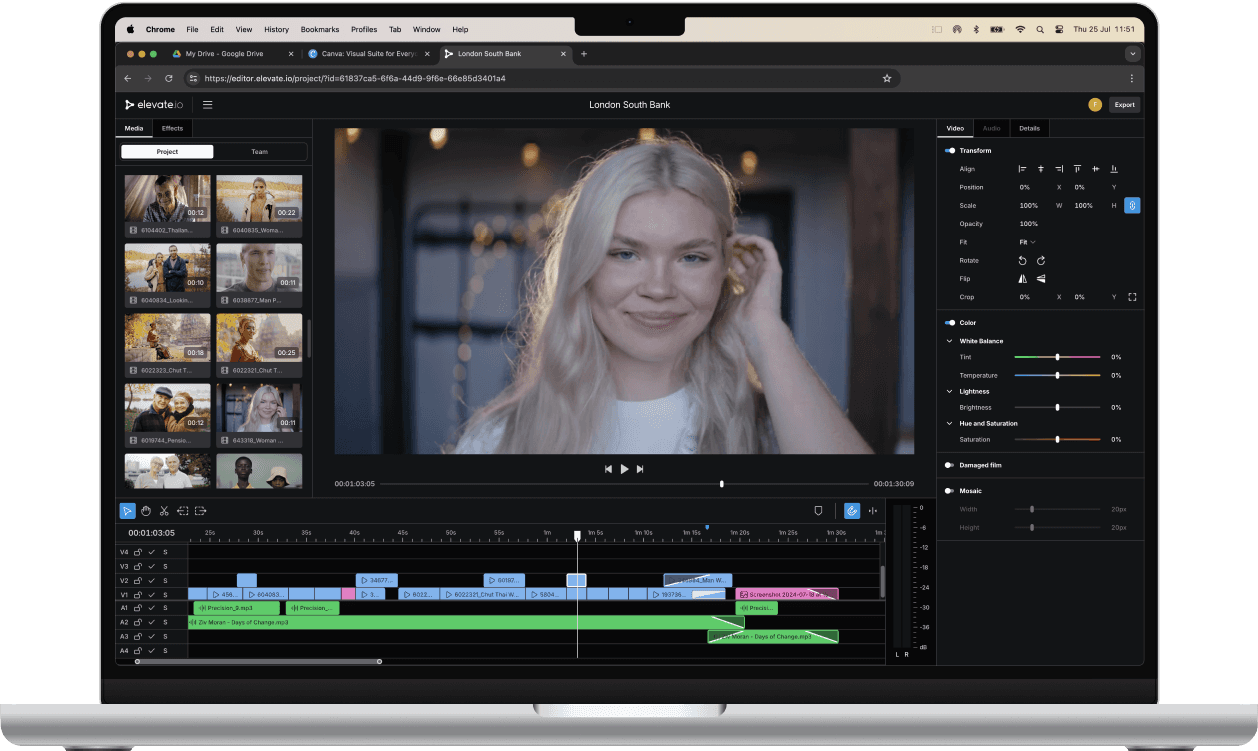Toggle the Color section switch
Screen dimensions: 1258x751
(x=950, y=323)
